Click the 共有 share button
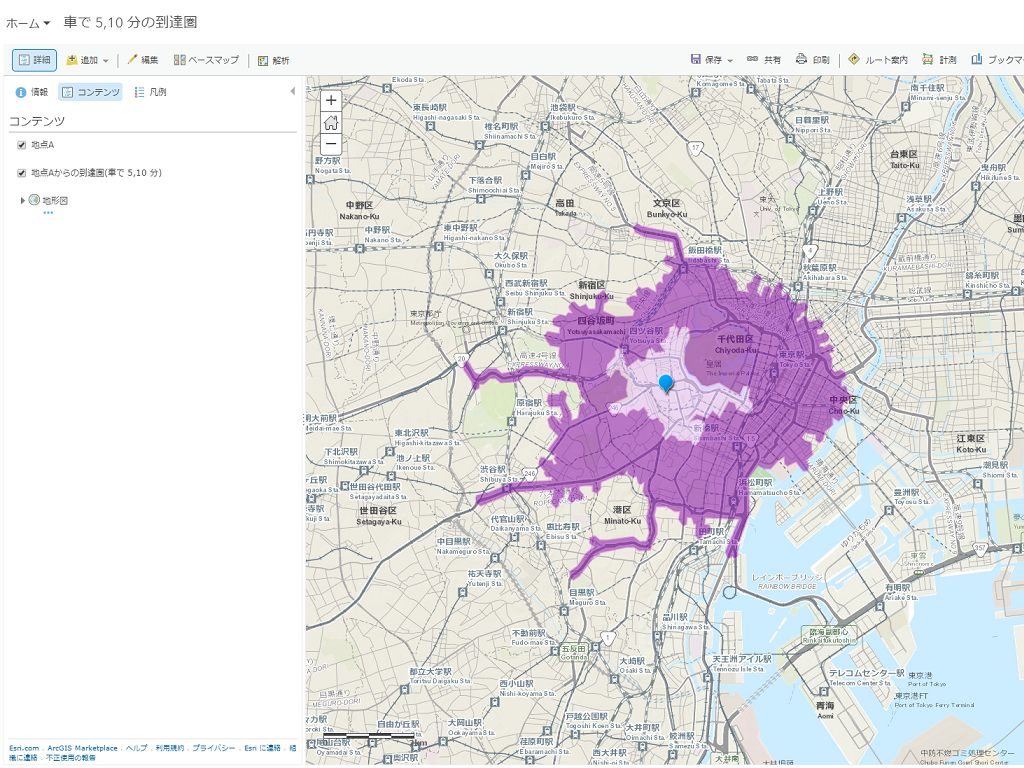Screen dimensions: 1024x768 tap(764, 60)
